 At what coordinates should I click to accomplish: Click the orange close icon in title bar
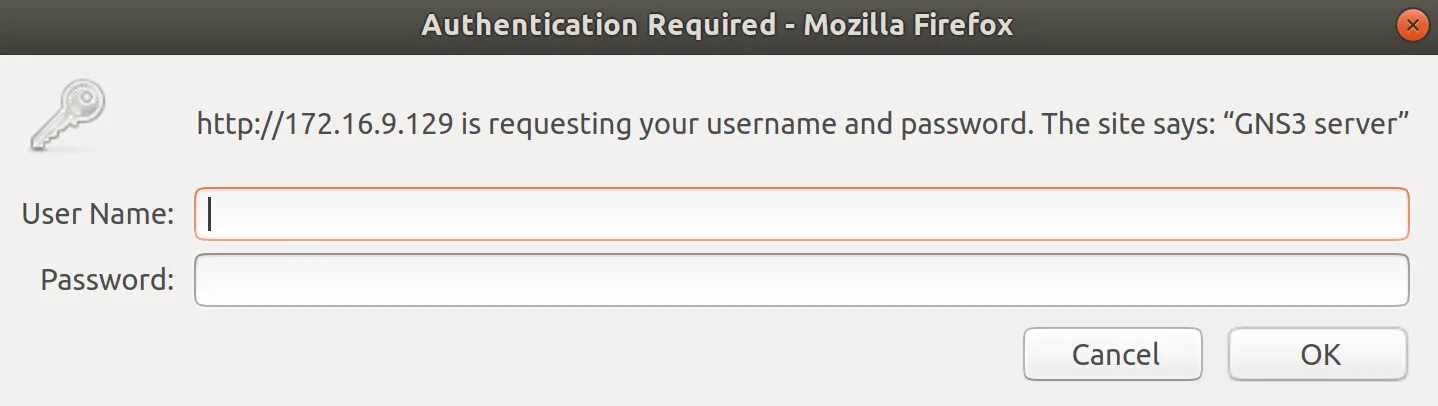(1412, 26)
